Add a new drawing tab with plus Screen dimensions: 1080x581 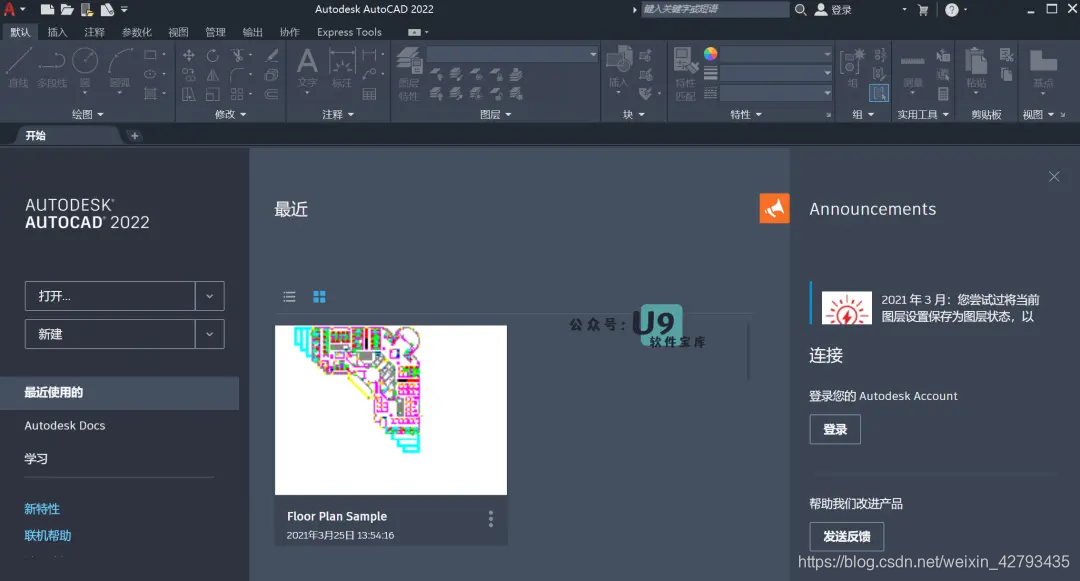click(134, 136)
